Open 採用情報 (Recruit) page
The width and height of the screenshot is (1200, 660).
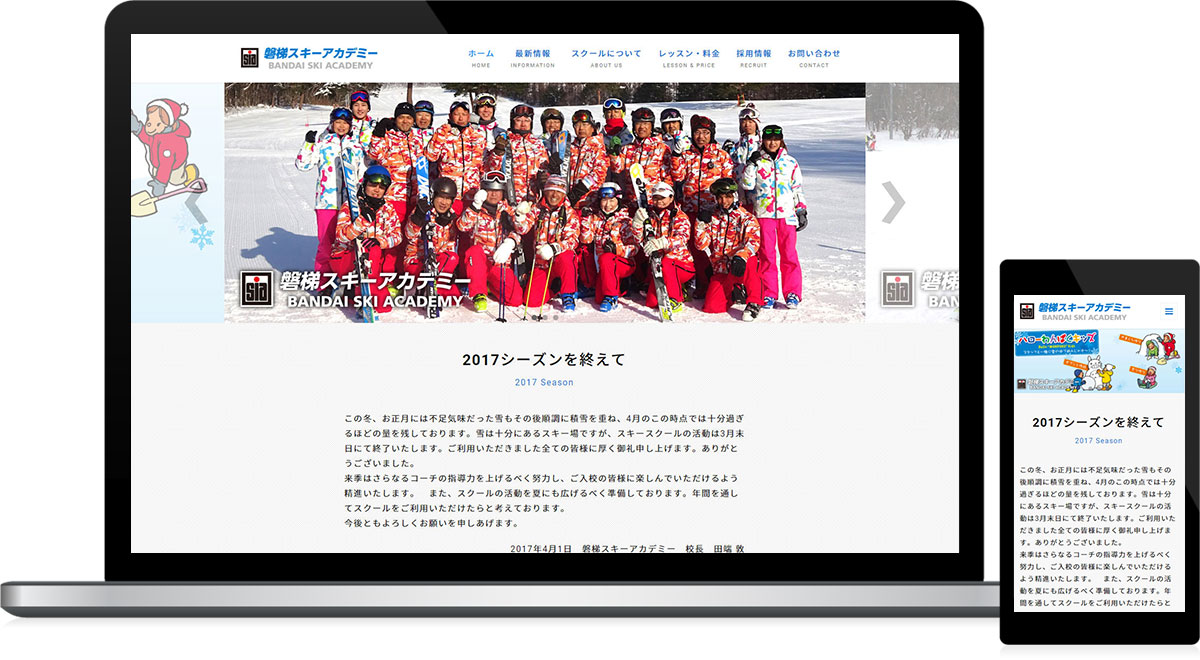pyautogui.click(x=753, y=58)
